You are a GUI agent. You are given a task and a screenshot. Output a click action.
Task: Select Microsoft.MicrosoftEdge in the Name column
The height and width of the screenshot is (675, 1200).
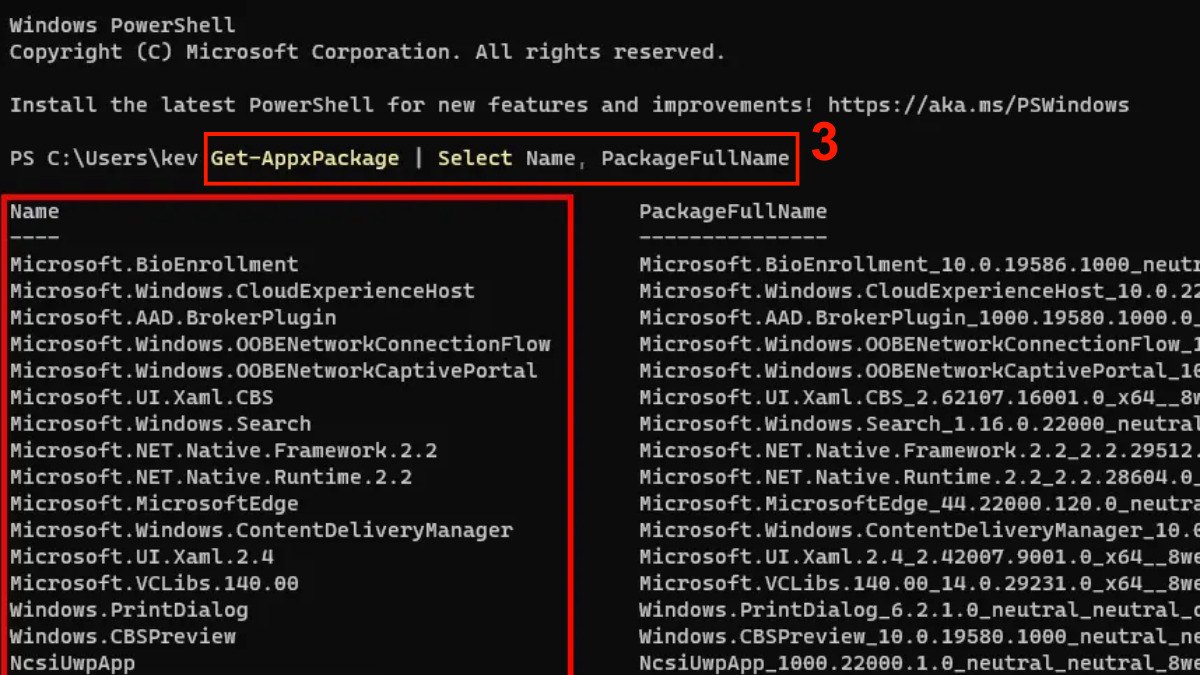(x=154, y=503)
